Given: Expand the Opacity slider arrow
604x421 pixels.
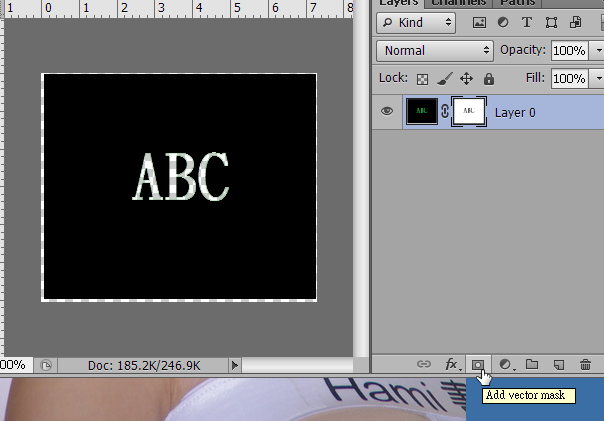Looking at the screenshot, I should click(x=596, y=50).
